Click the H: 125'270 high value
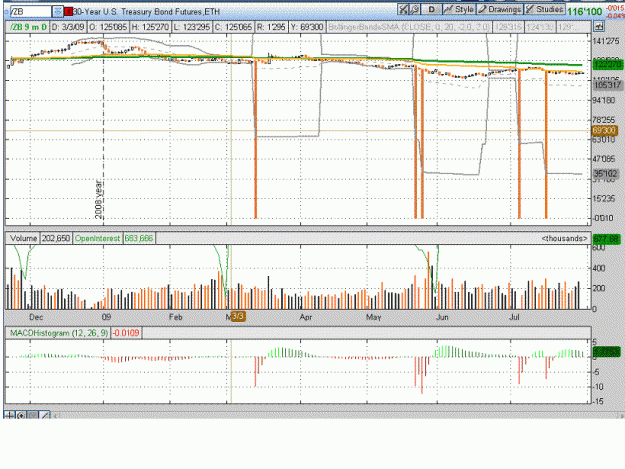 click(x=150, y=27)
